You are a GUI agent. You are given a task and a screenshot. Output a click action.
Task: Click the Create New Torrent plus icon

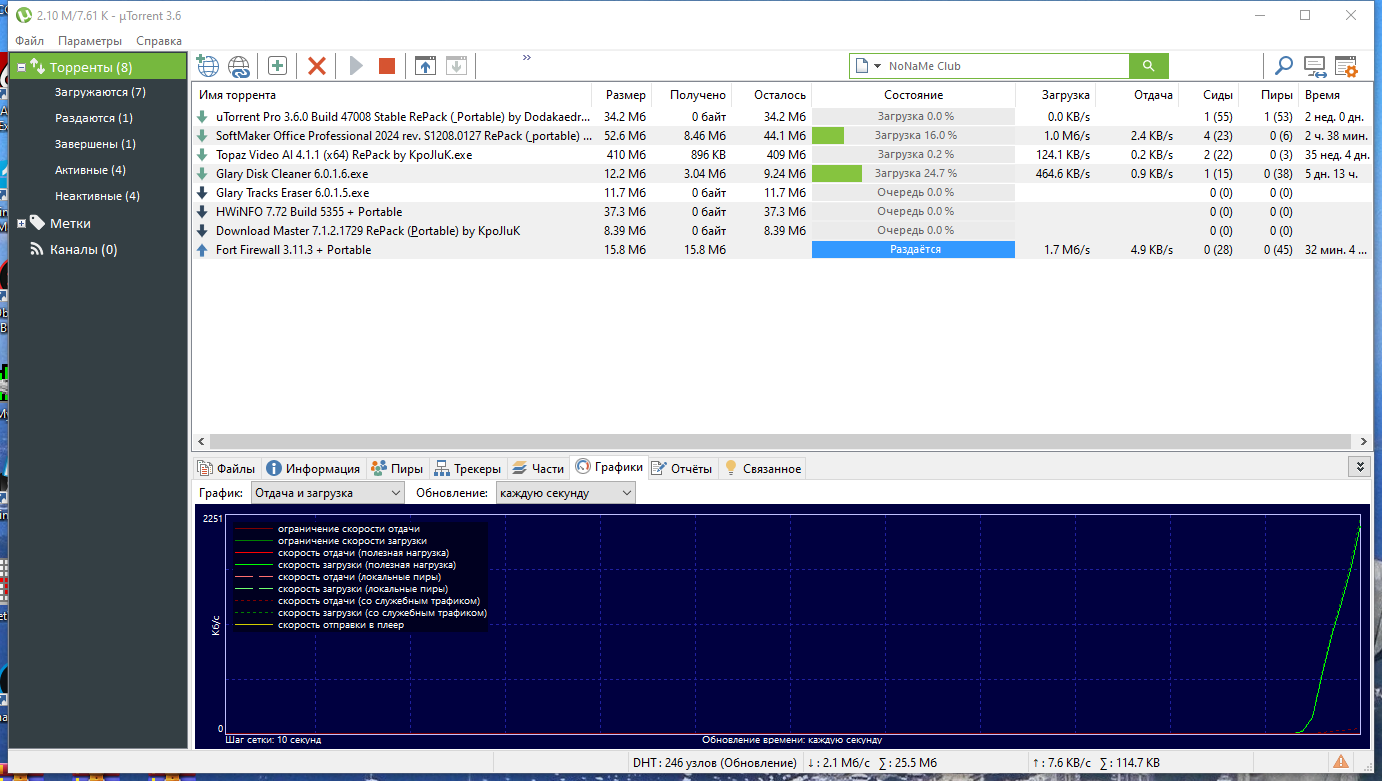277,66
